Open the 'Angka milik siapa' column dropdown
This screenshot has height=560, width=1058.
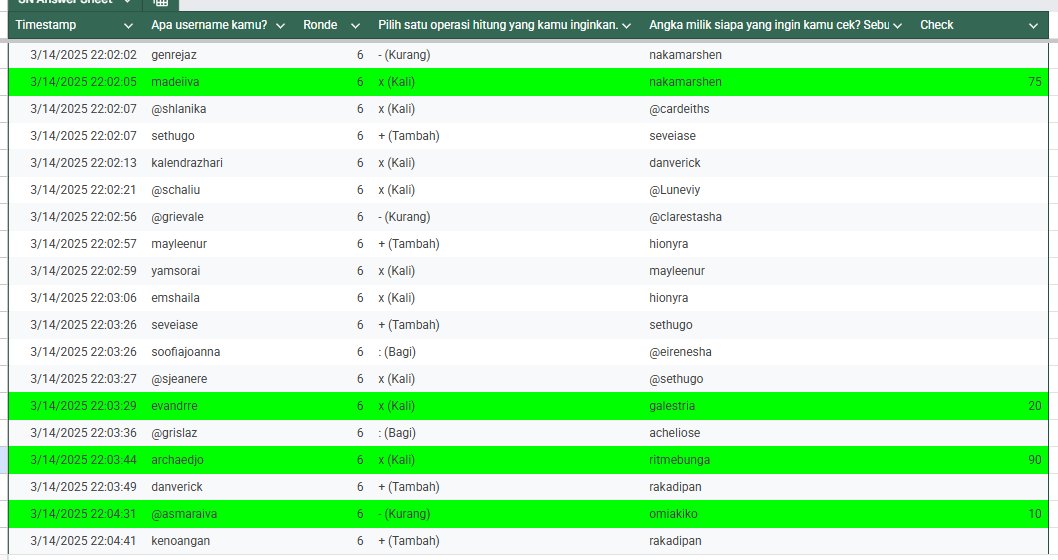[x=897, y=26]
